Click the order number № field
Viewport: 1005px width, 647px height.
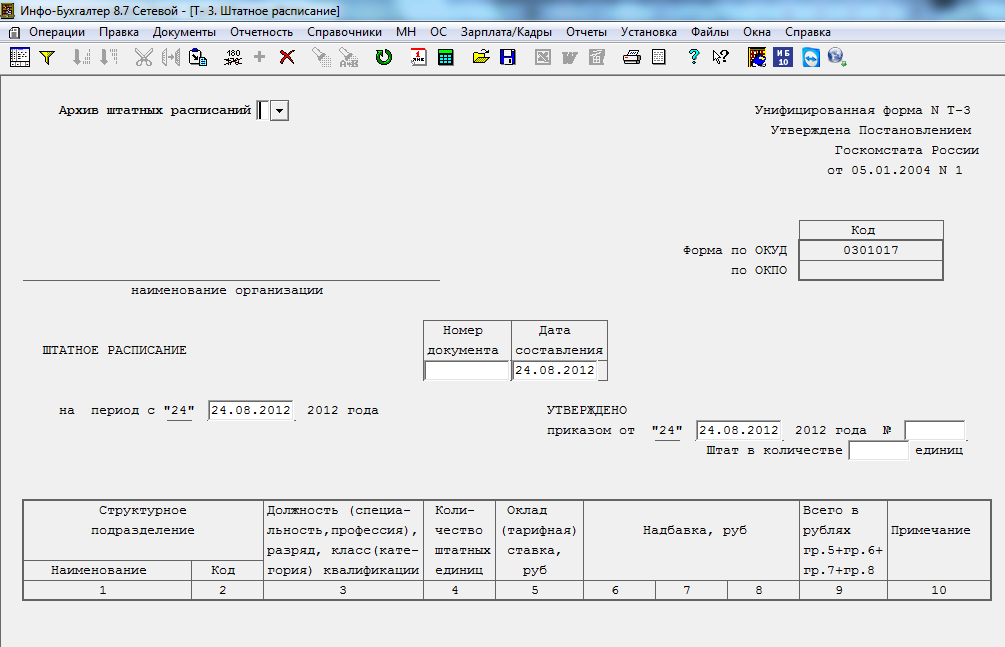(934, 430)
